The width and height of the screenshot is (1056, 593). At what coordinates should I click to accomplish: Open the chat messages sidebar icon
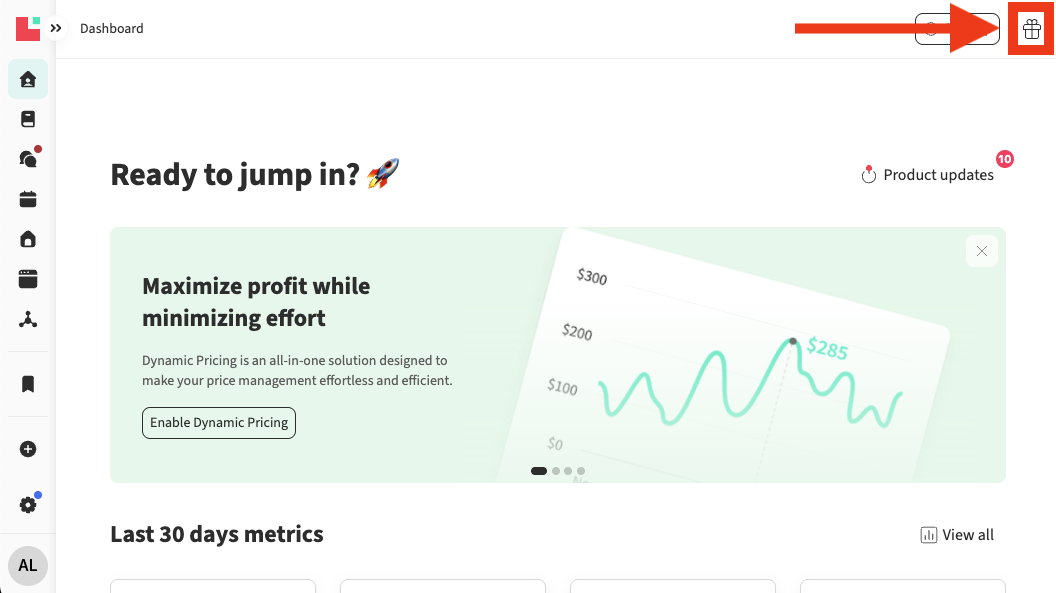pyautogui.click(x=28, y=158)
